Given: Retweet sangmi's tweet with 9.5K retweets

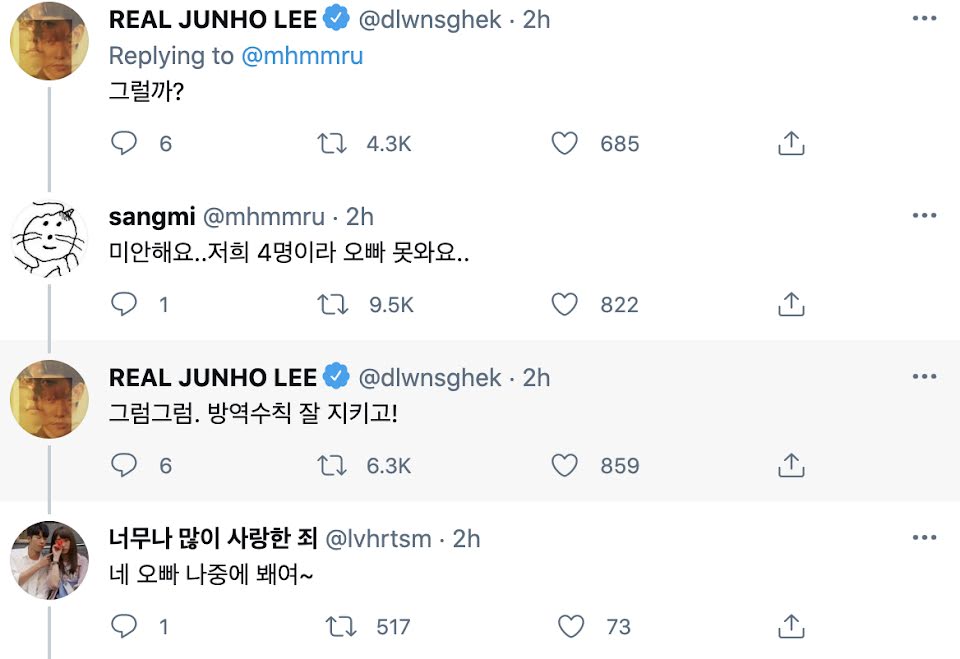Looking at the screenshot, I should pyautogui.click(x=332, y=304).
